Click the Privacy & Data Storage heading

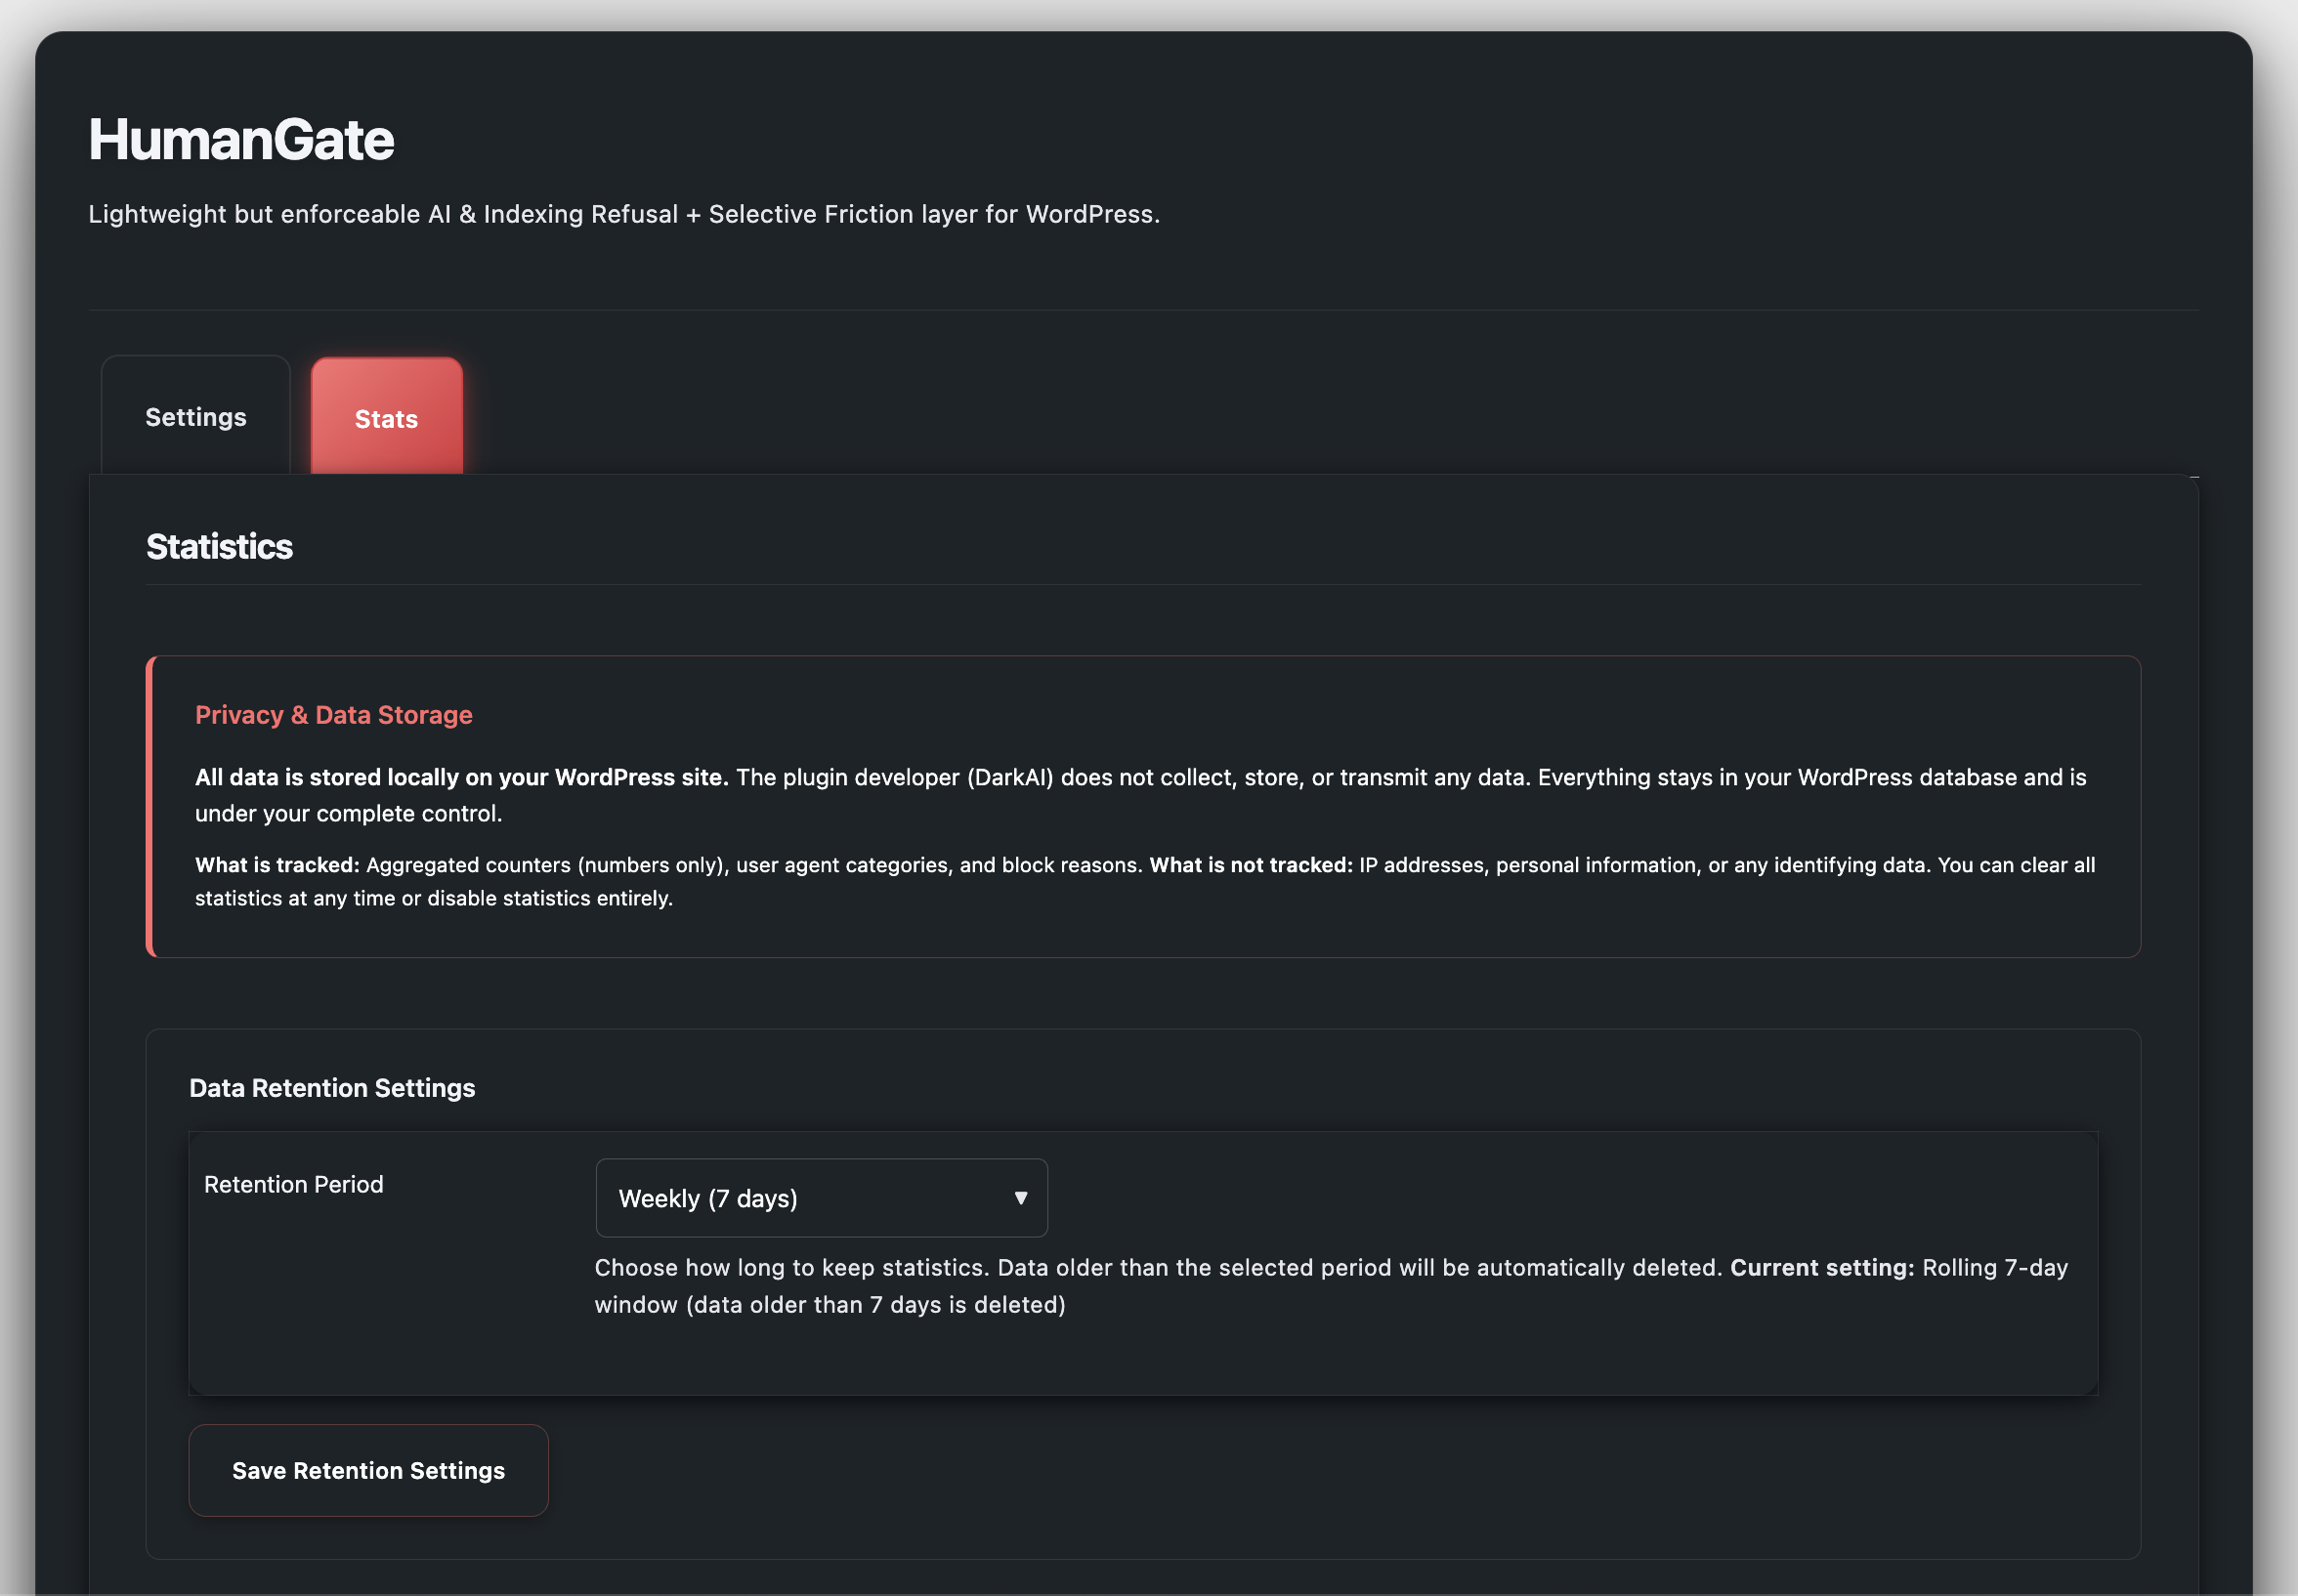[x=333, y=715]
